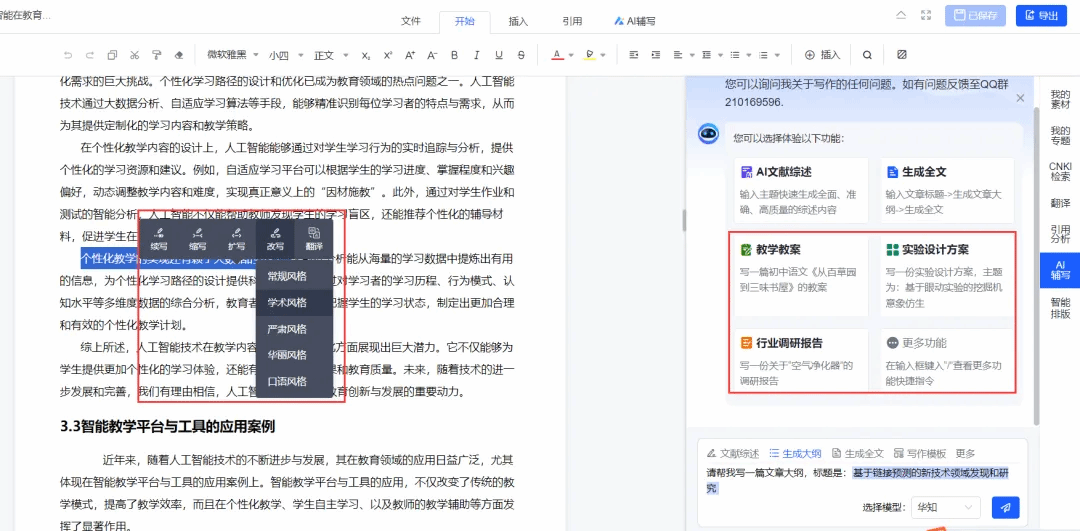Open the red font color picker
Viewport: 1080px width, 531px height.
[x=558, y=55]
